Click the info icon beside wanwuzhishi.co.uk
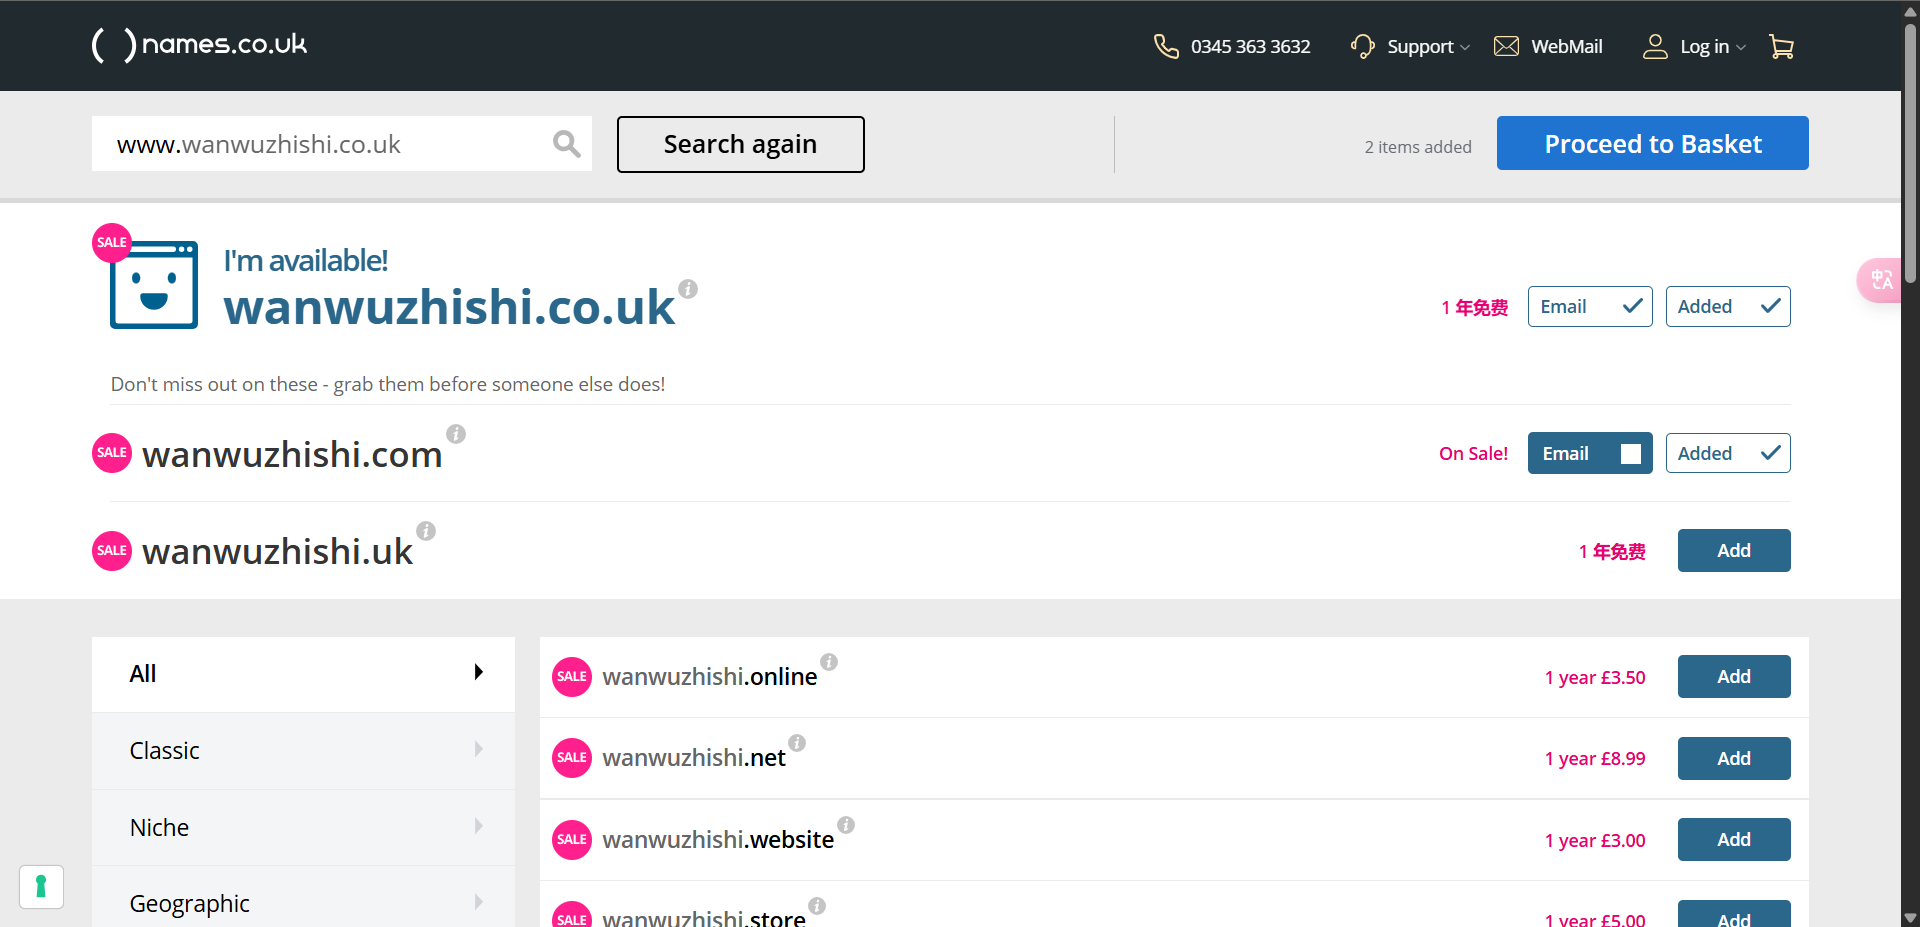Screen dimensions: 1920x927 (688, 289)
